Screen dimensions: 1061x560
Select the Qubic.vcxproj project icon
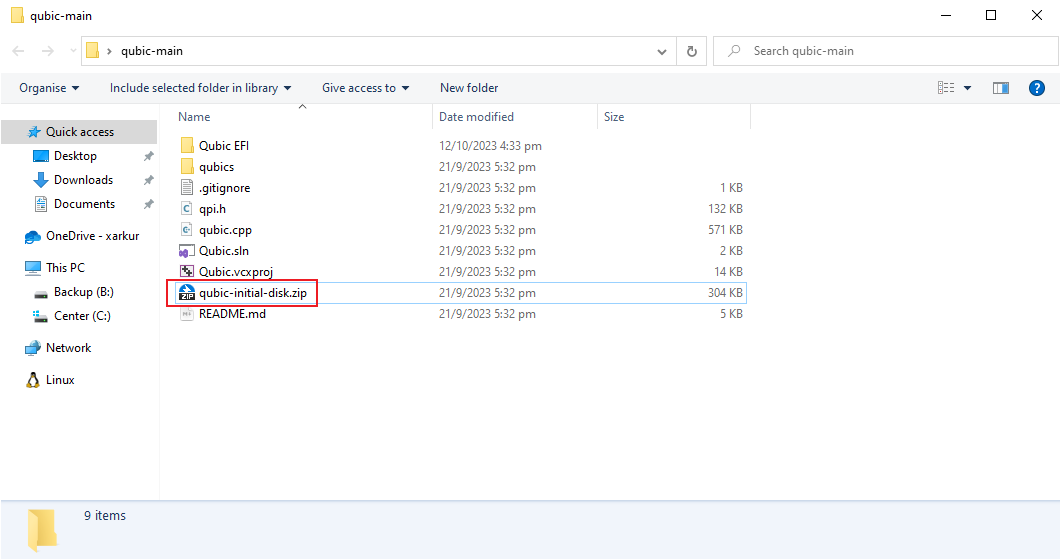tap(187, 271)
